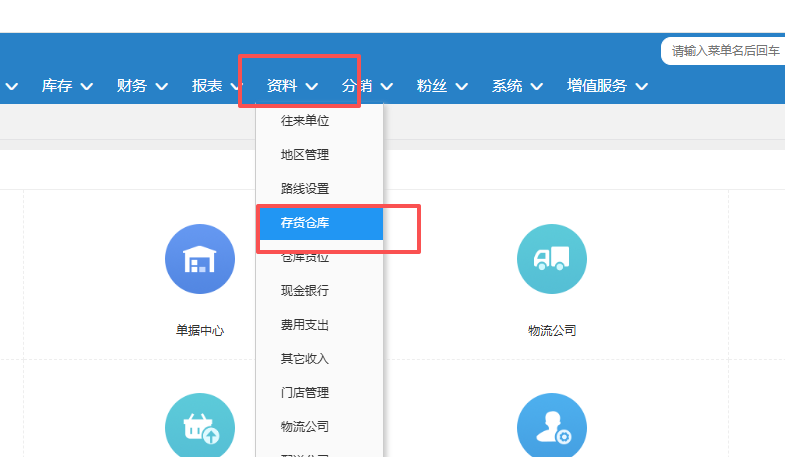
Task: Expand the chevron next to 增值服务
Action: 642,87
